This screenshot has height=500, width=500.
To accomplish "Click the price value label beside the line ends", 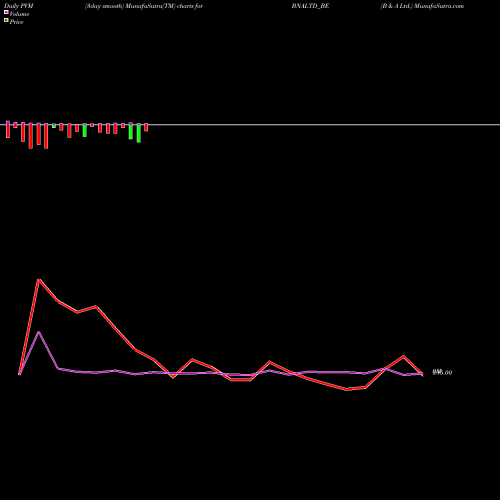I will (442, 372).
